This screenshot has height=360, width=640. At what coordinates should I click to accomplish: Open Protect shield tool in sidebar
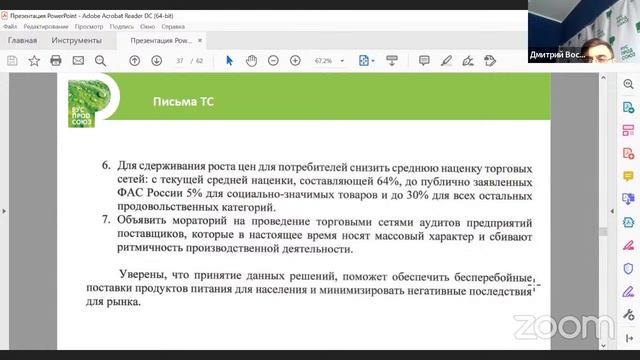(x=629, y=269)
